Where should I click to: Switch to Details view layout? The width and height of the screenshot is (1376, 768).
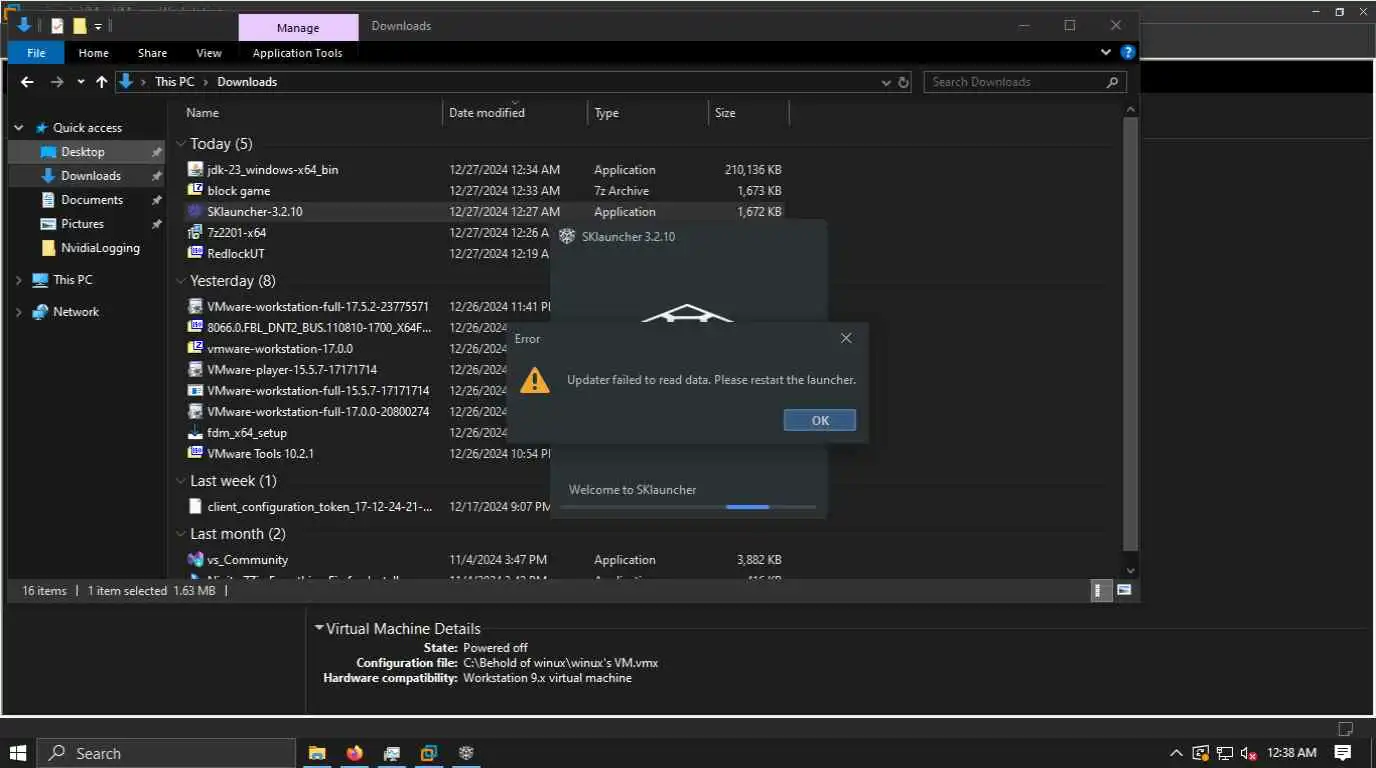tap(1099, 591)
